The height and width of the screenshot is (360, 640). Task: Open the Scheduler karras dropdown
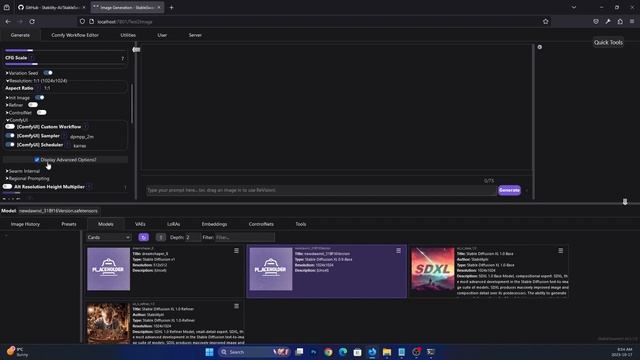point(80,146)
